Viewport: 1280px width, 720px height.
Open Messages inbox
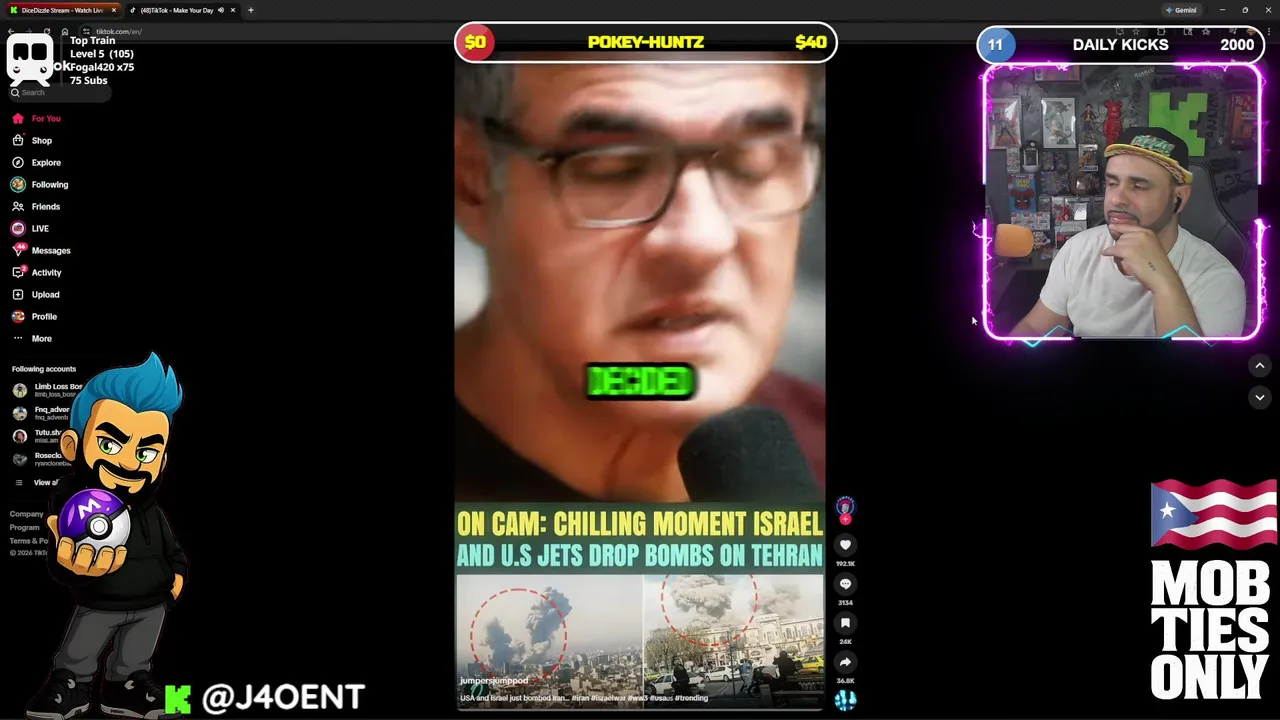[x=41, y=250]
